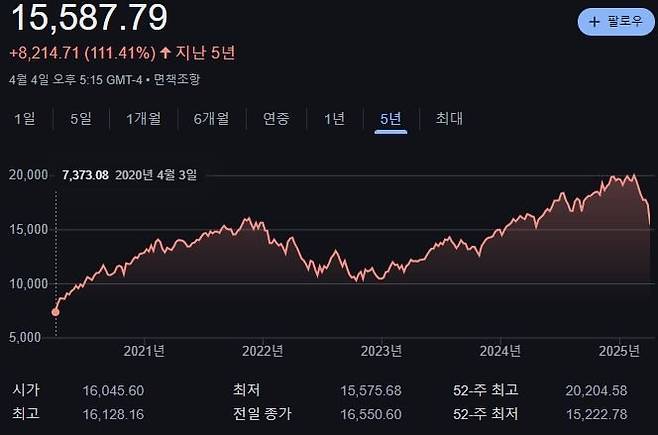Click the 2022년 x-axis label
The image size is (658, 435).
[263, 351]
